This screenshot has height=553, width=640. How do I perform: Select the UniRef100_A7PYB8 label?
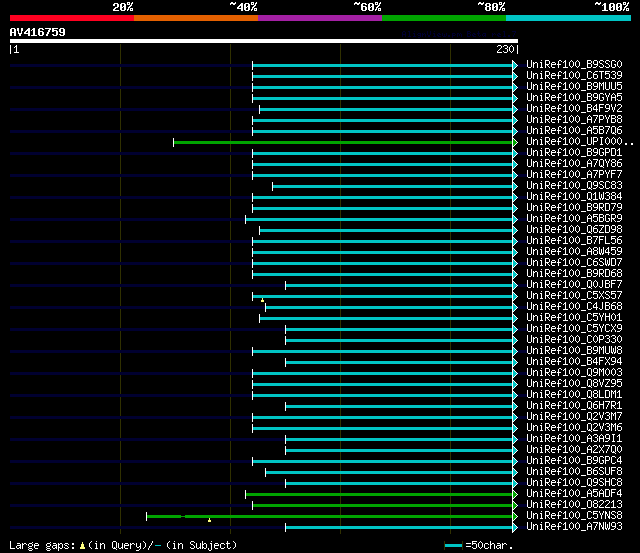point(574,120)
